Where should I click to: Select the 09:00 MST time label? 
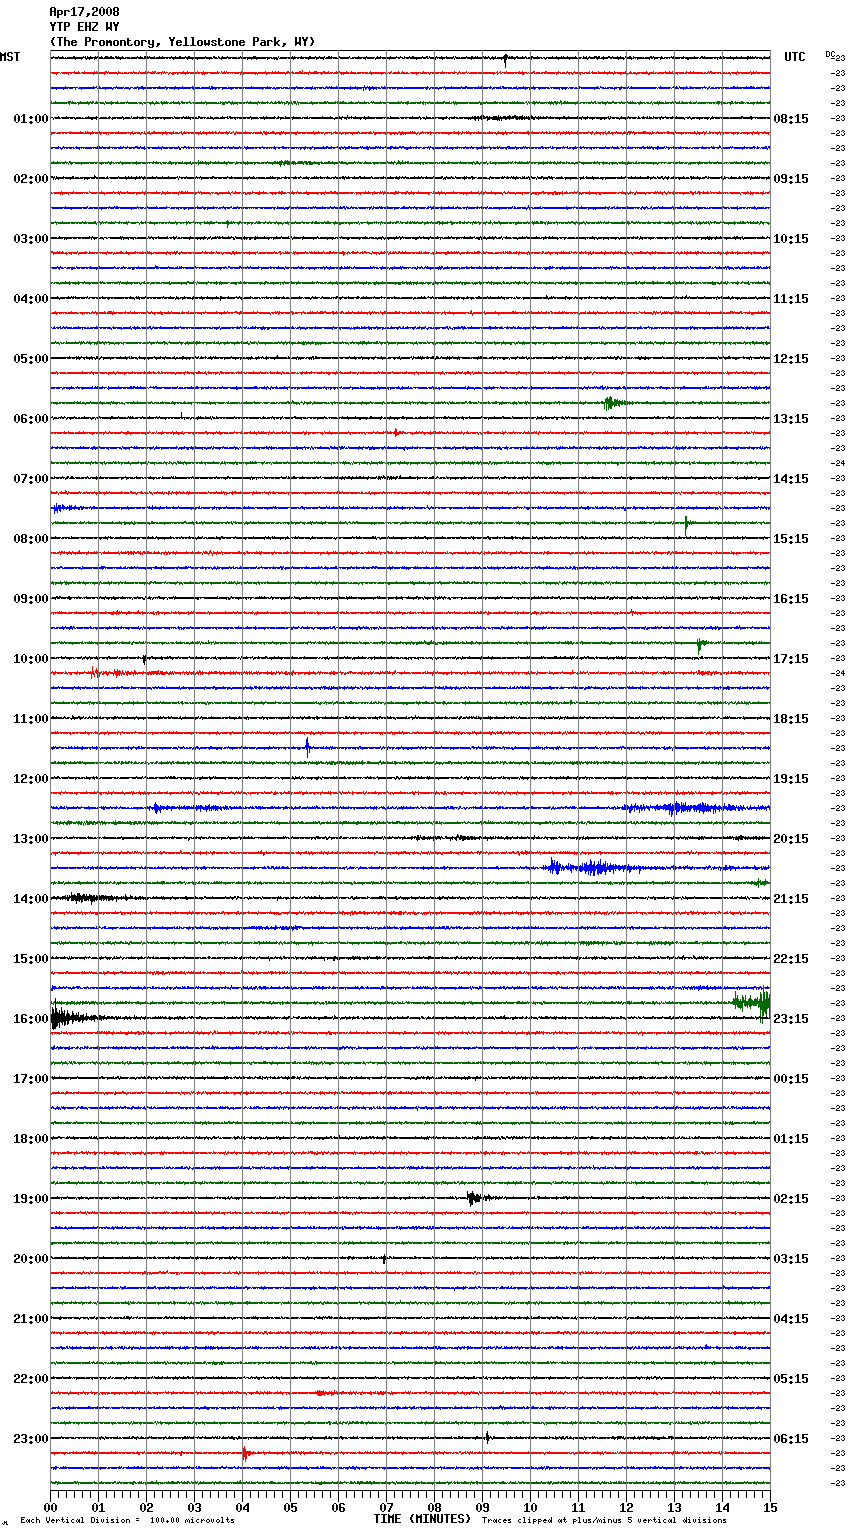point(31,599)
